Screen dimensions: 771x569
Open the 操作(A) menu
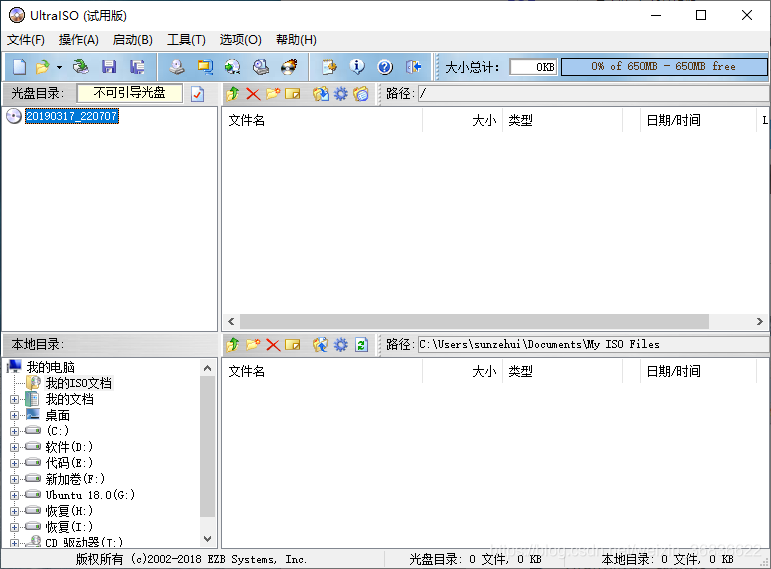click(79, 40)
